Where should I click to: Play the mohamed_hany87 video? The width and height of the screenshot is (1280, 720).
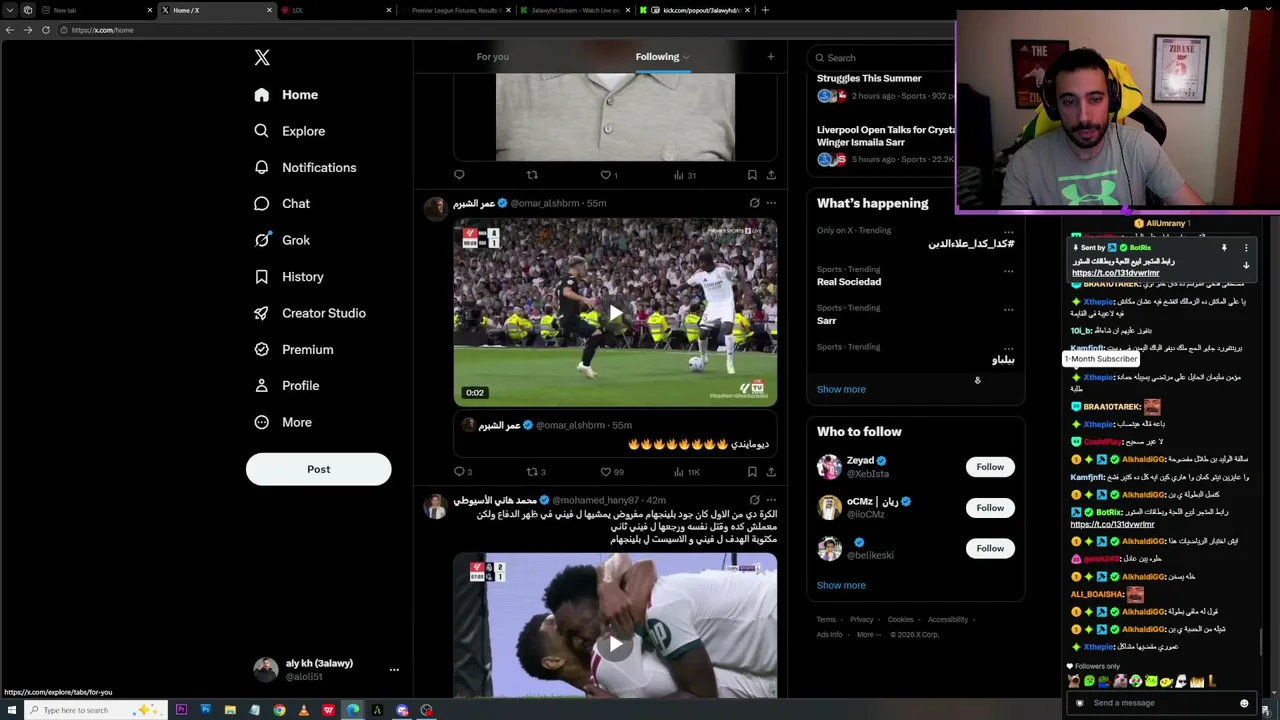pos(615,643)
